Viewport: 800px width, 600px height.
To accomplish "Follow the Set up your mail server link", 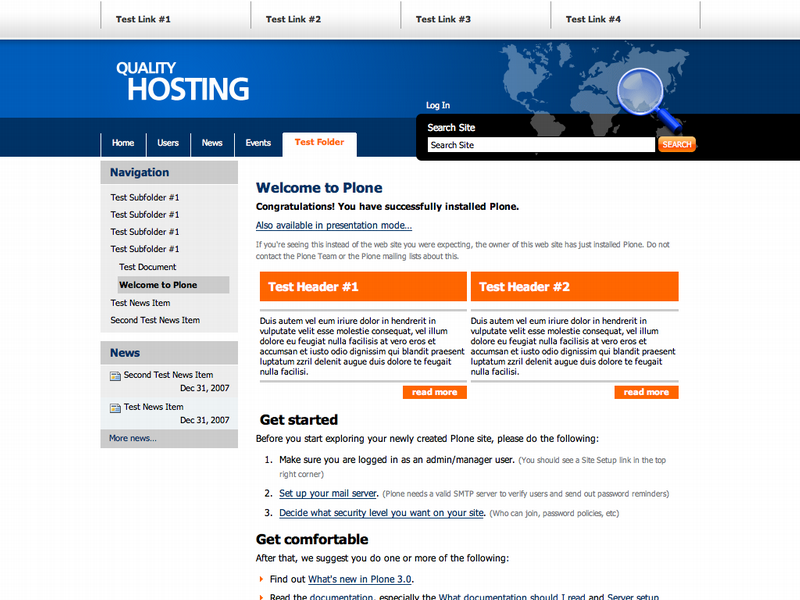I will coord(328,493).
